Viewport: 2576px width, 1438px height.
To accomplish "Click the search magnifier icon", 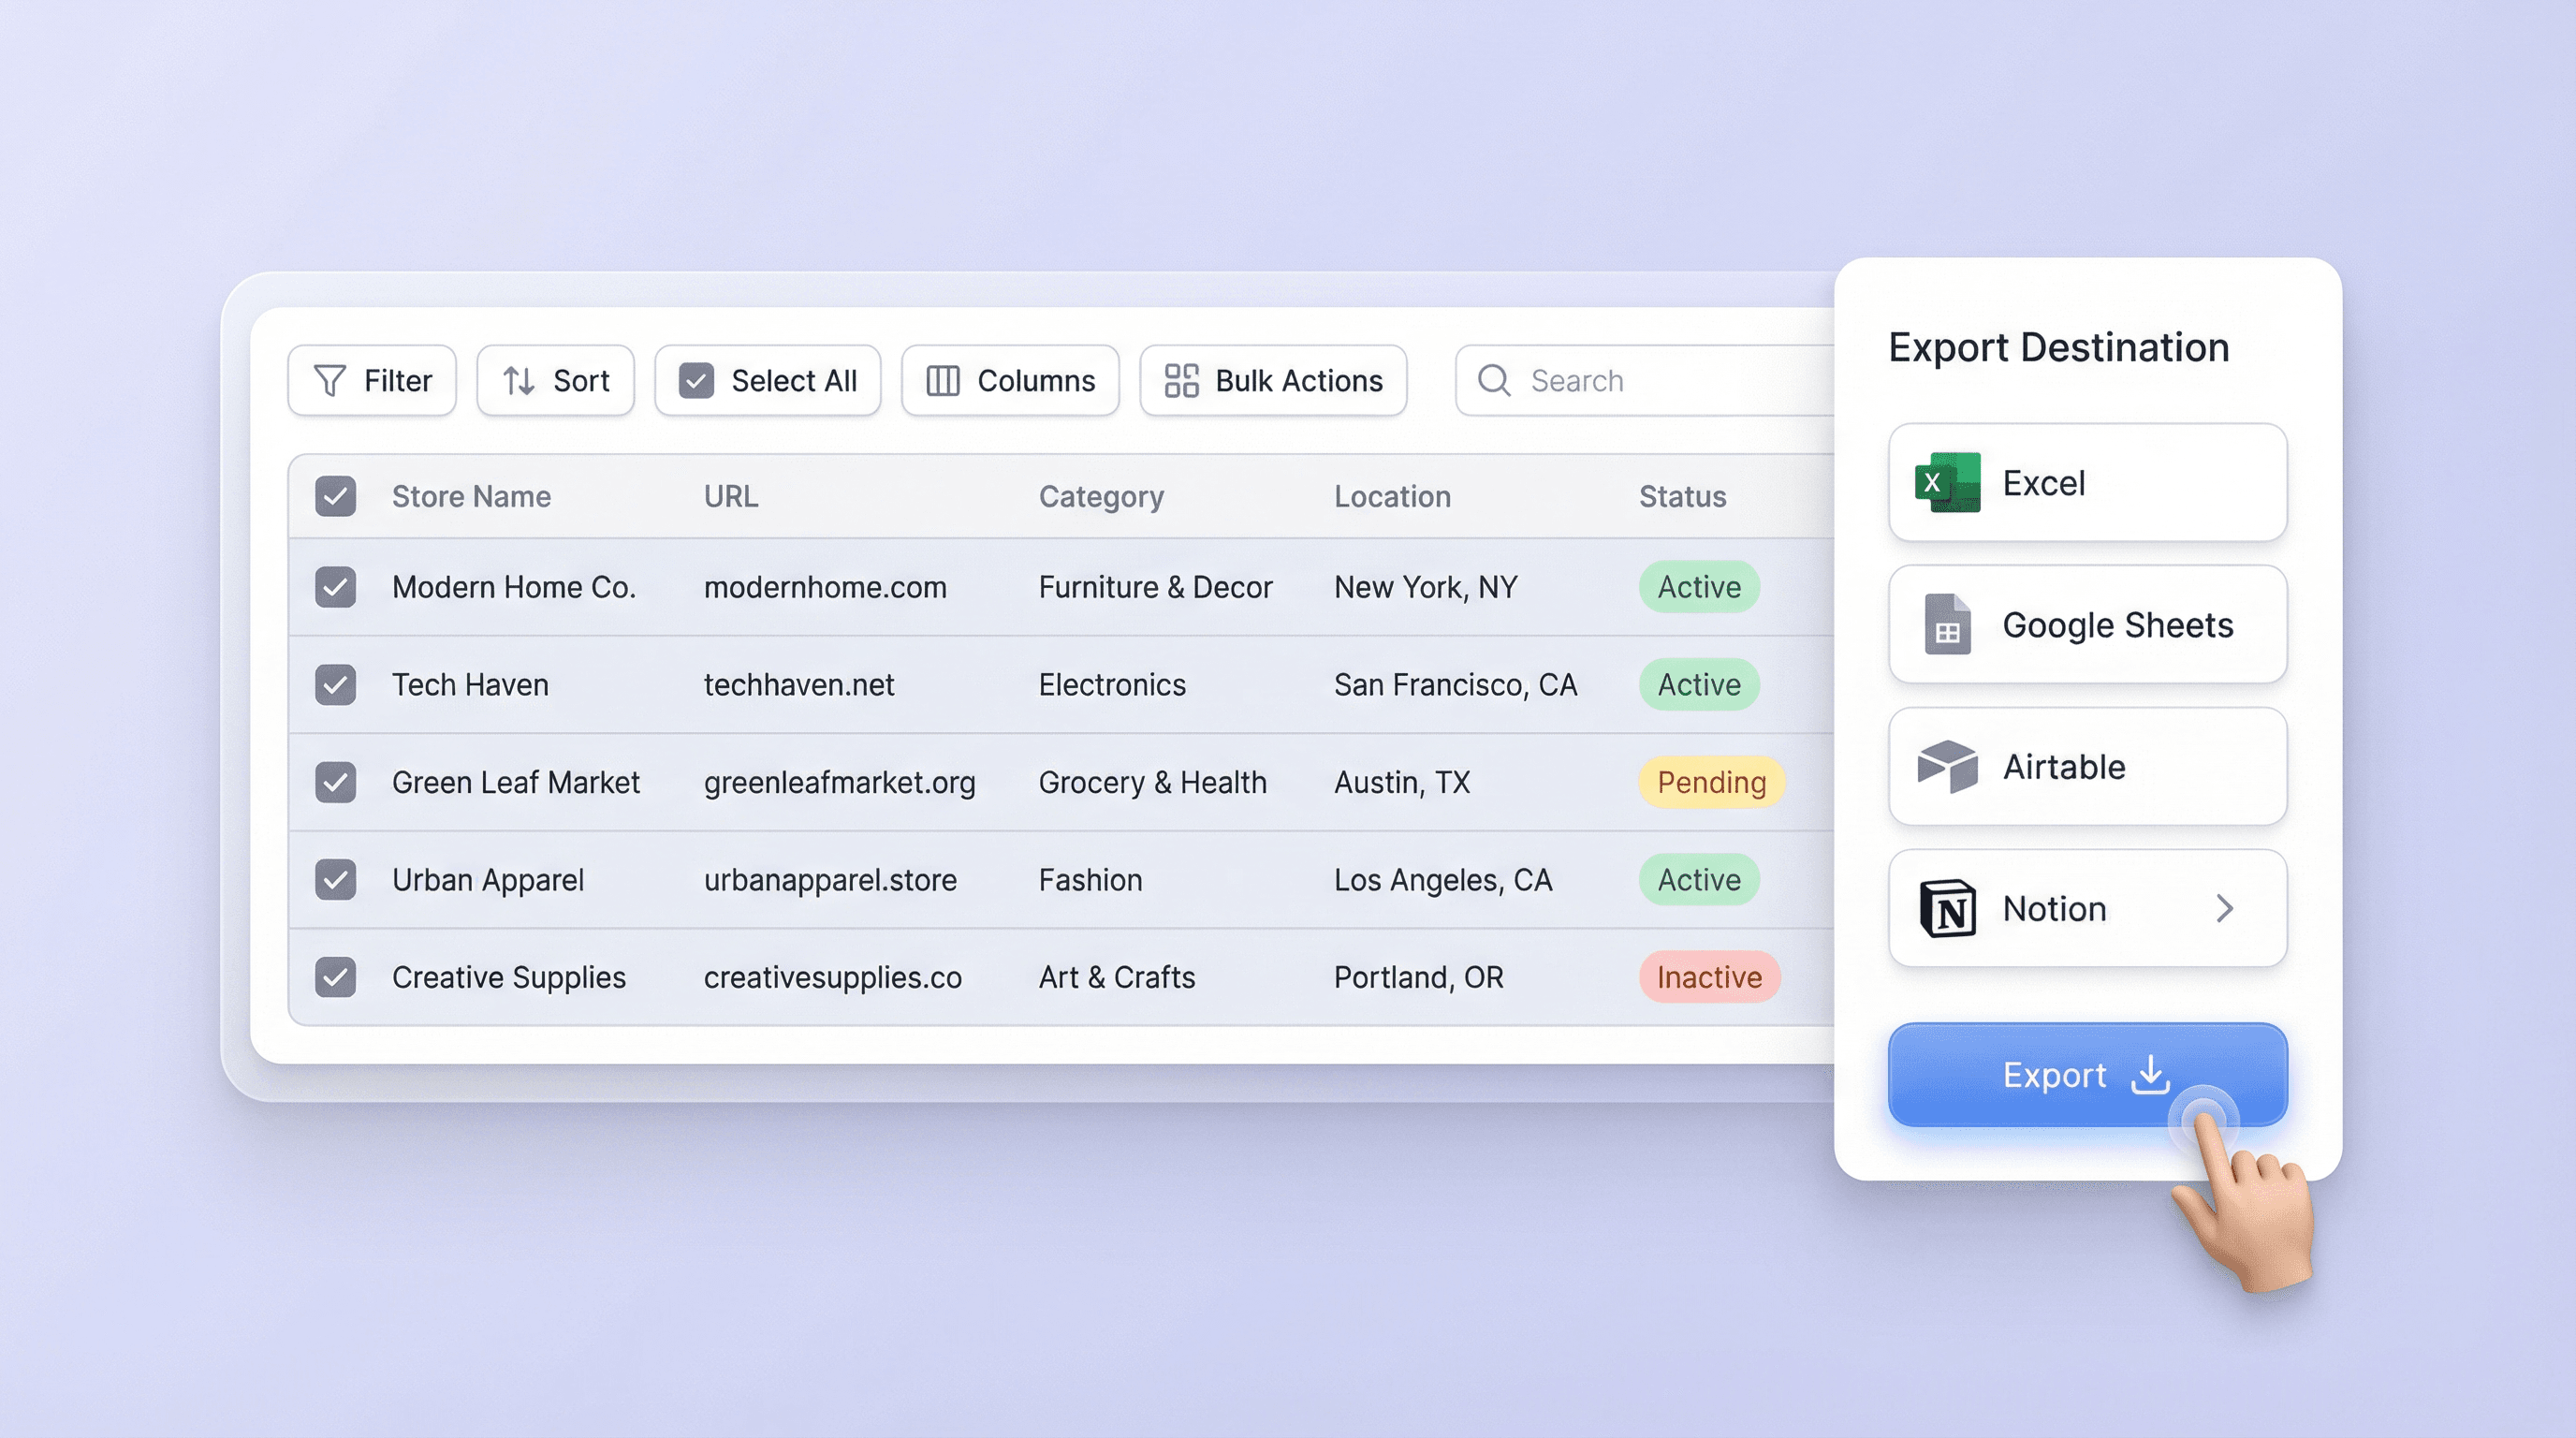I will pyautogui.click(x=1493, y=380).
